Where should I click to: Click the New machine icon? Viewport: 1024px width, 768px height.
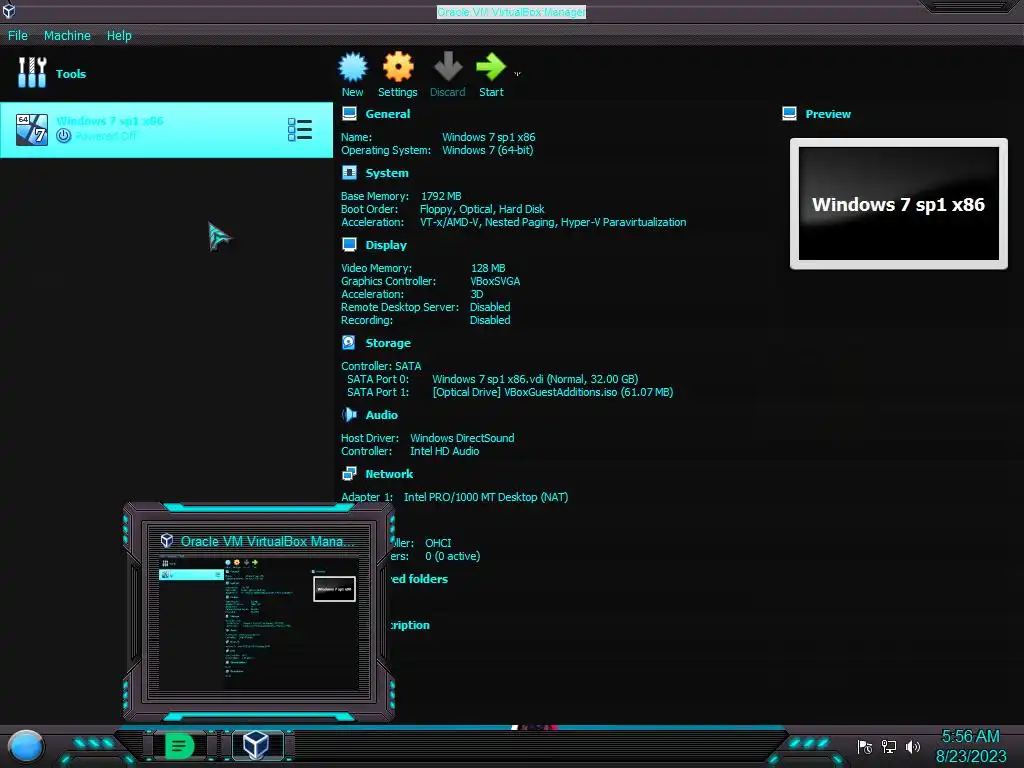(x=353, y=67)
